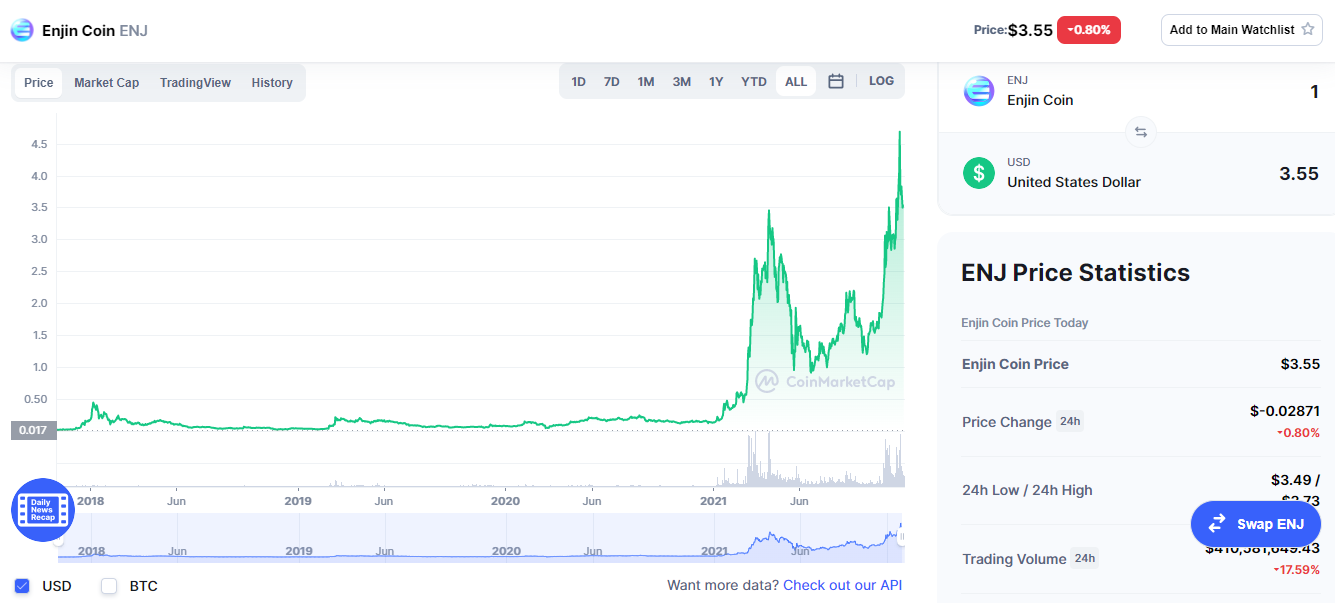The width and height of the screenshot is (1335, 603).
Task: Click the right handle of the range navigator
Action: click(x=902, y=538)
